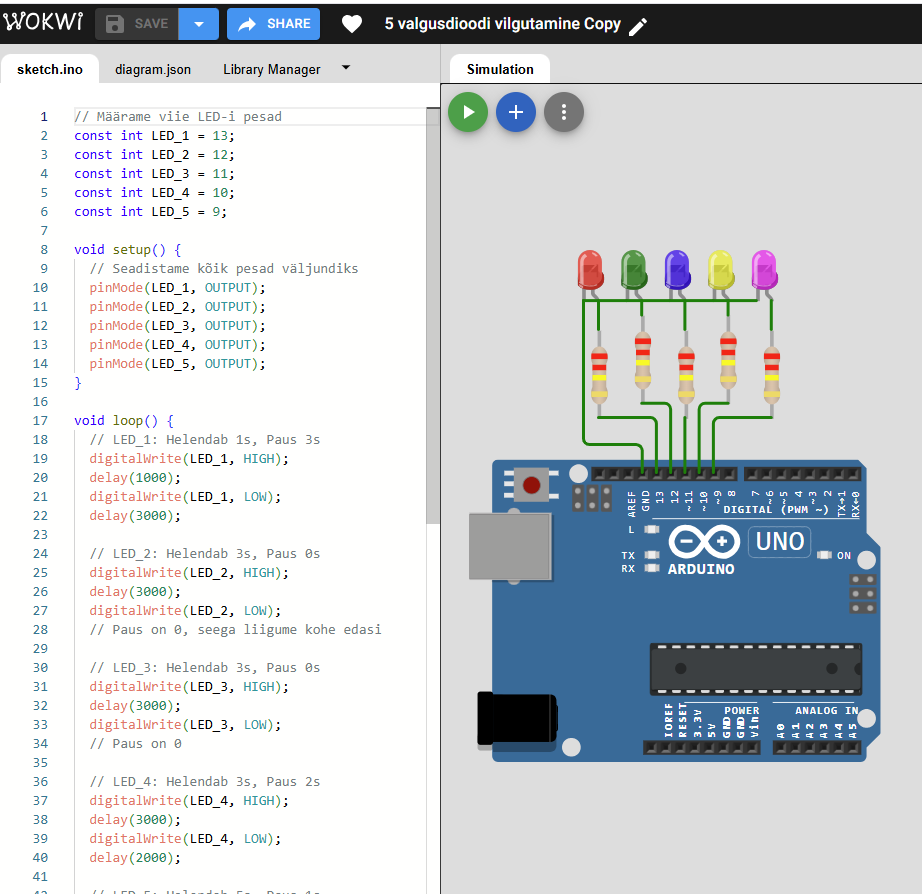Select the resistor under the red LED
Screen dimensions: 922x894
point(599,375)
